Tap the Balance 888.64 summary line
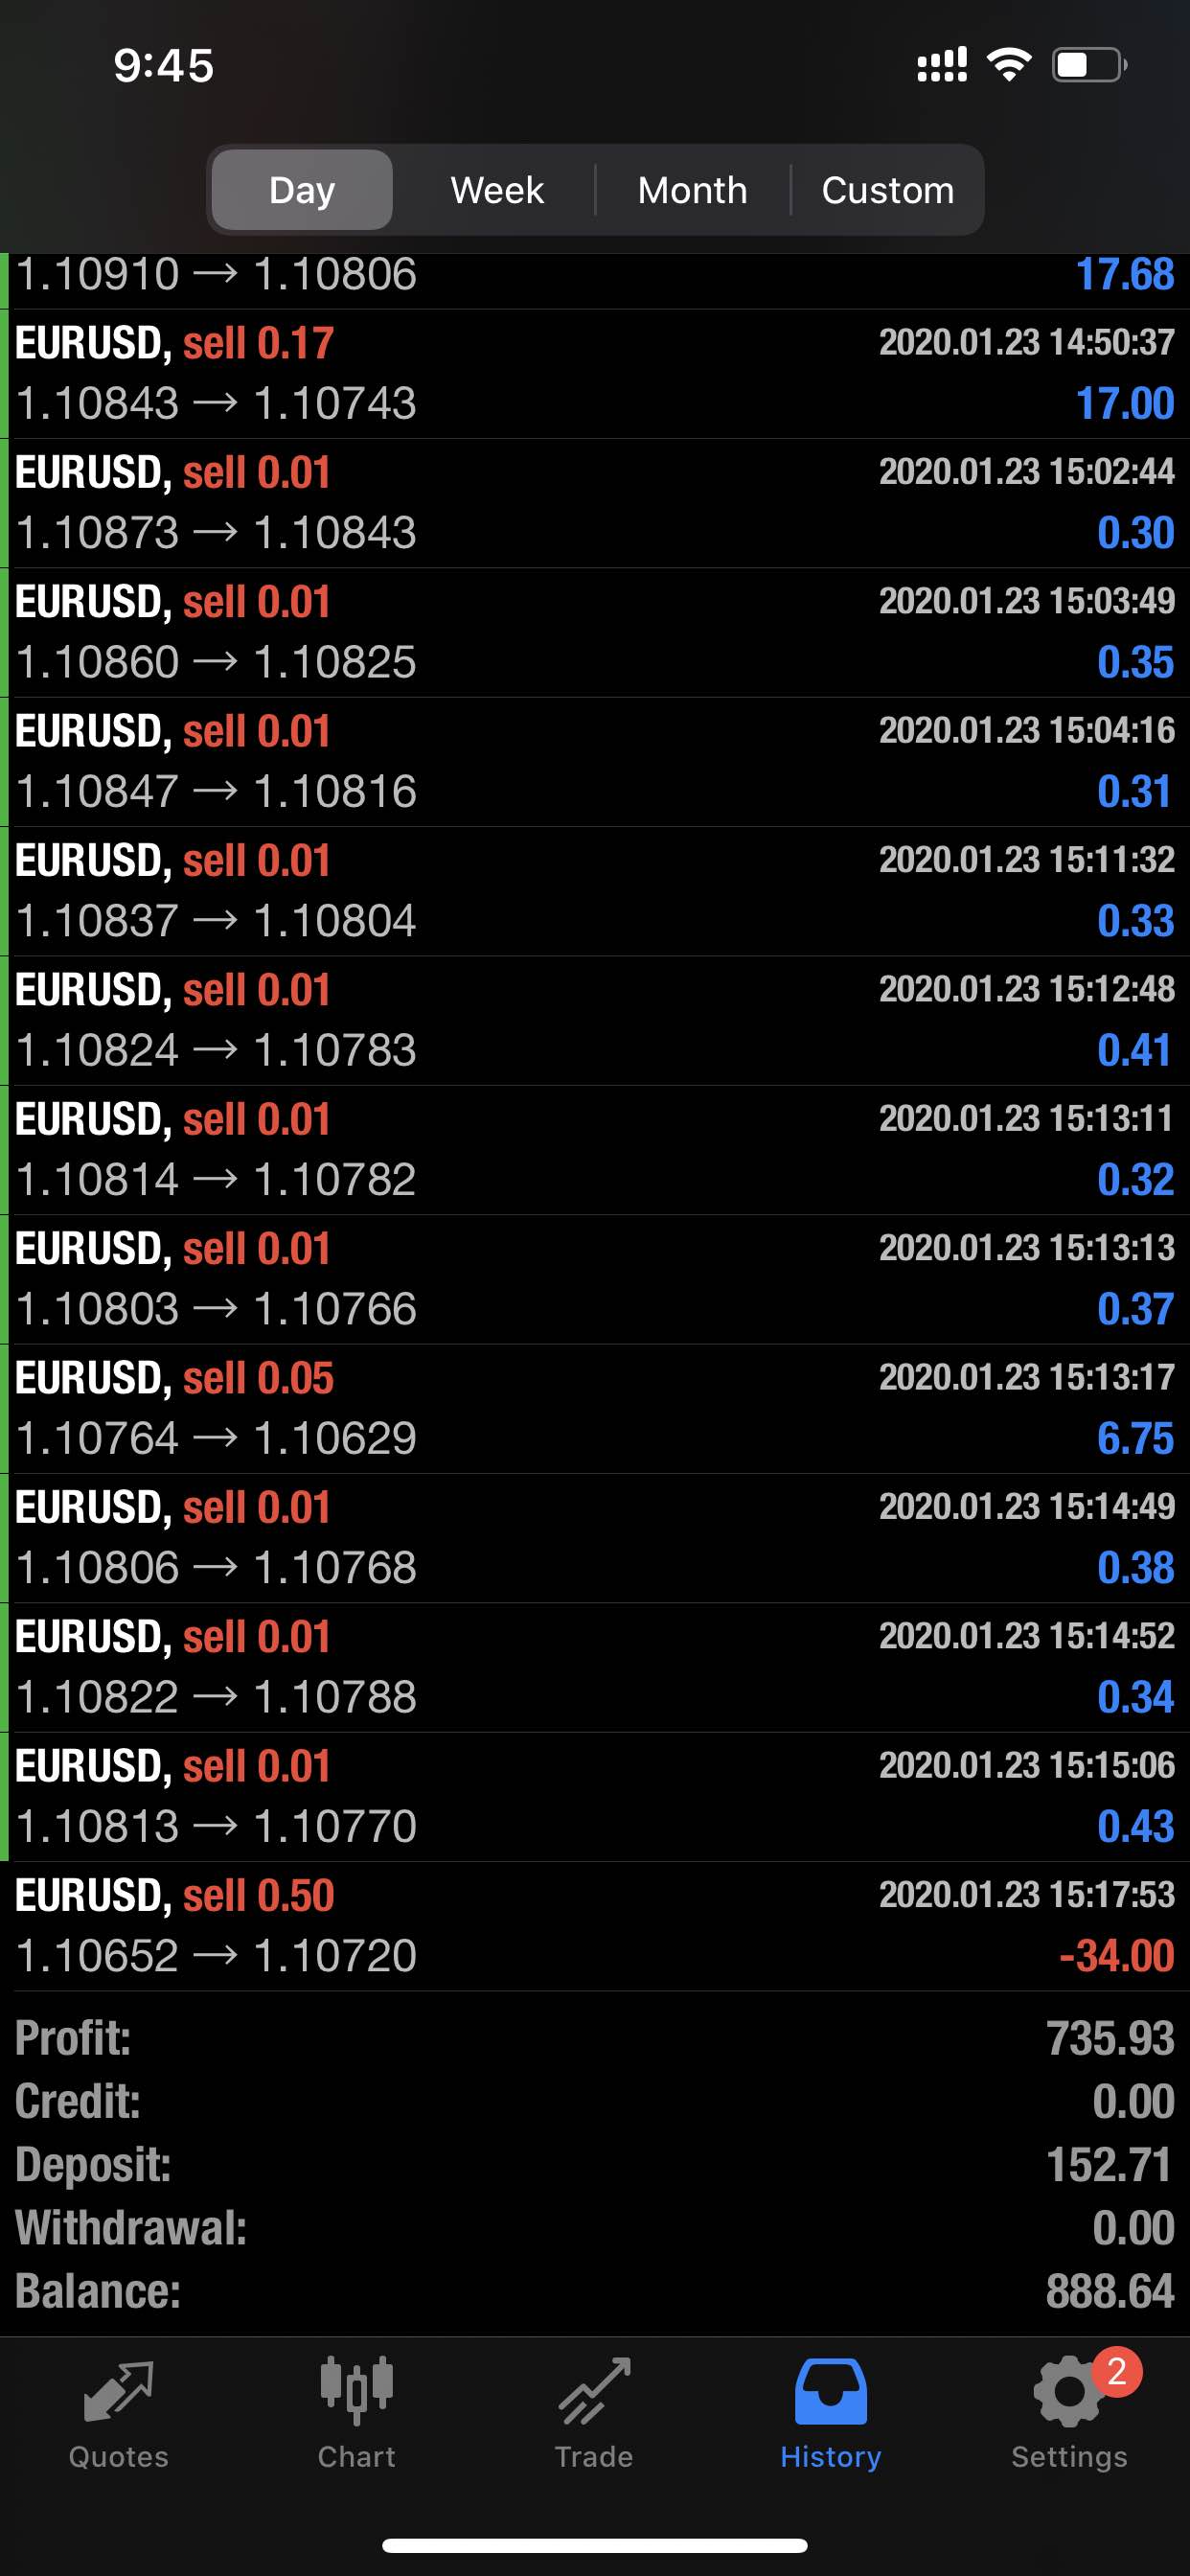The width and height of the screenshot is (1190, 2576). (595, 2291)
